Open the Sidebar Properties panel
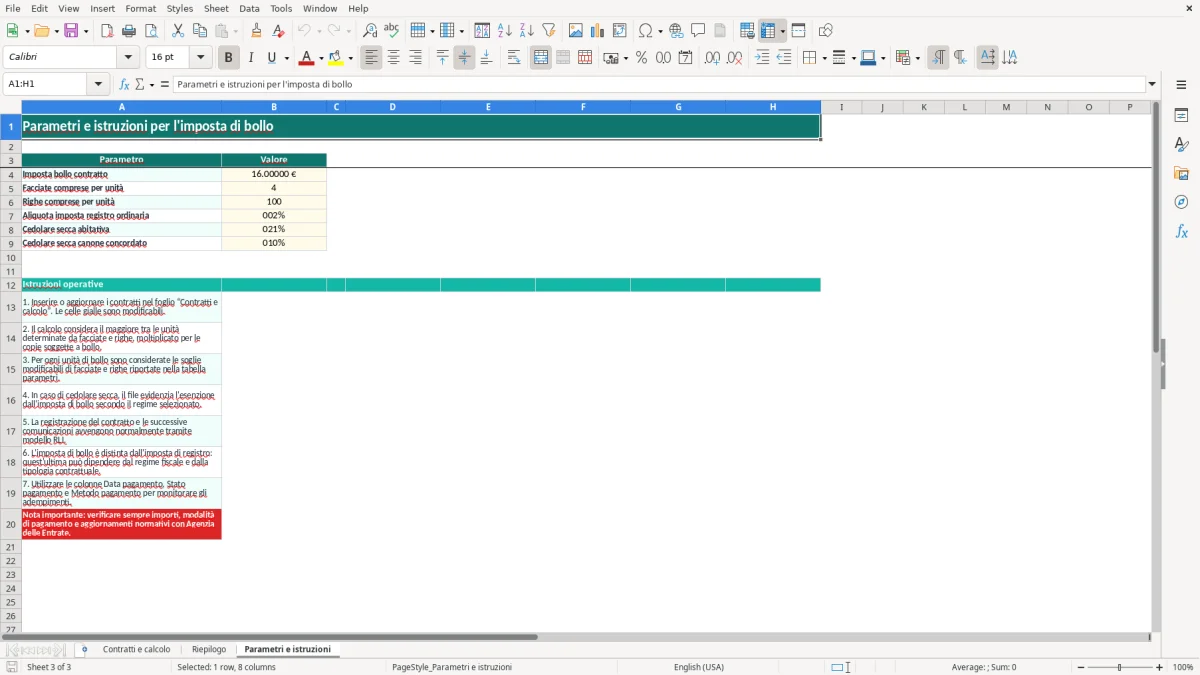 point(1181,116)
